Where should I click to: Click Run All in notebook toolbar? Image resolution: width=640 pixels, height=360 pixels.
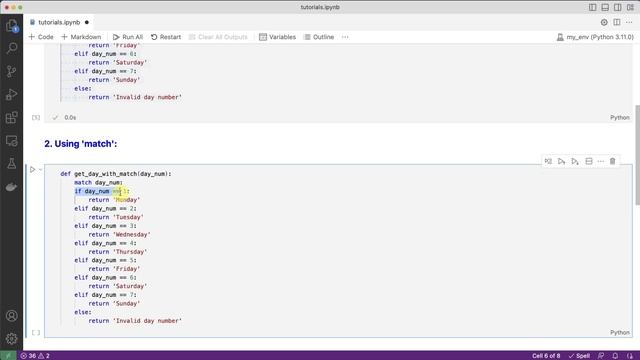[128, 37]
